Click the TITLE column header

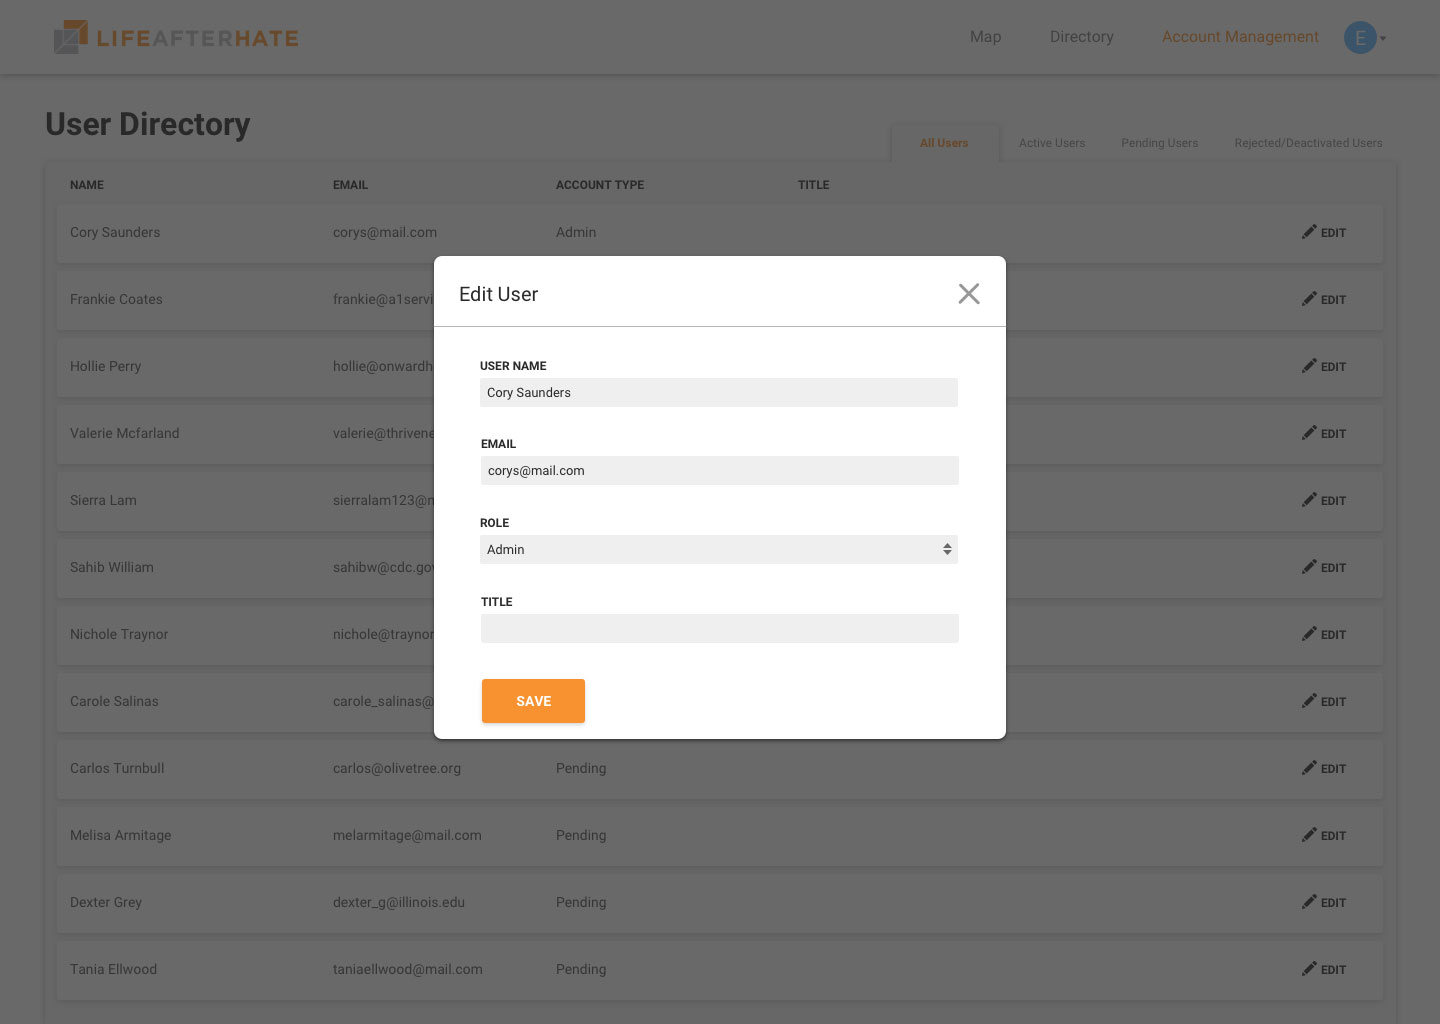click(x=814, y=185)
